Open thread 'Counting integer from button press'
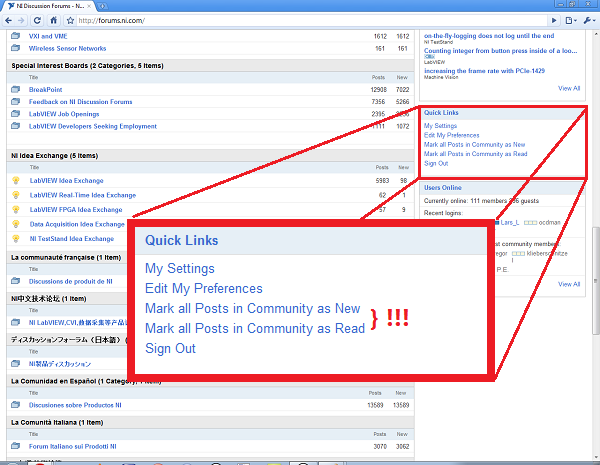 (501, 51)
